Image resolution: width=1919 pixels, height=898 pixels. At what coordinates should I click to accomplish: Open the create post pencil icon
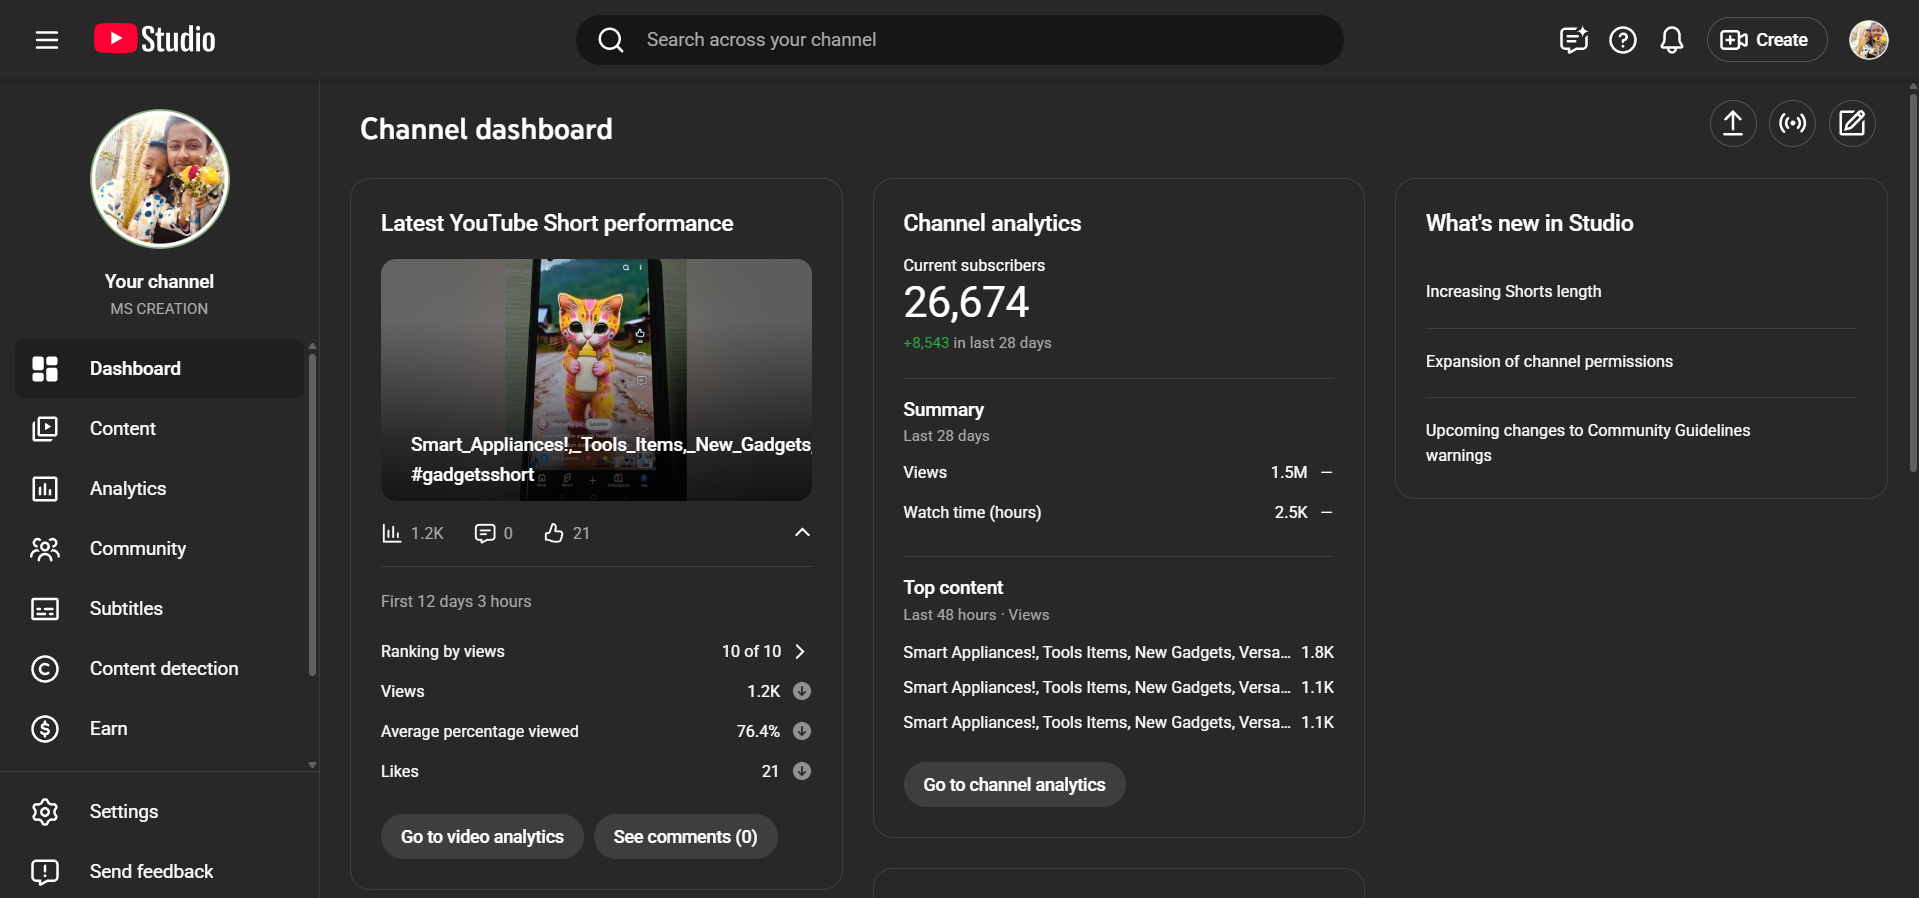[1852, 123]
